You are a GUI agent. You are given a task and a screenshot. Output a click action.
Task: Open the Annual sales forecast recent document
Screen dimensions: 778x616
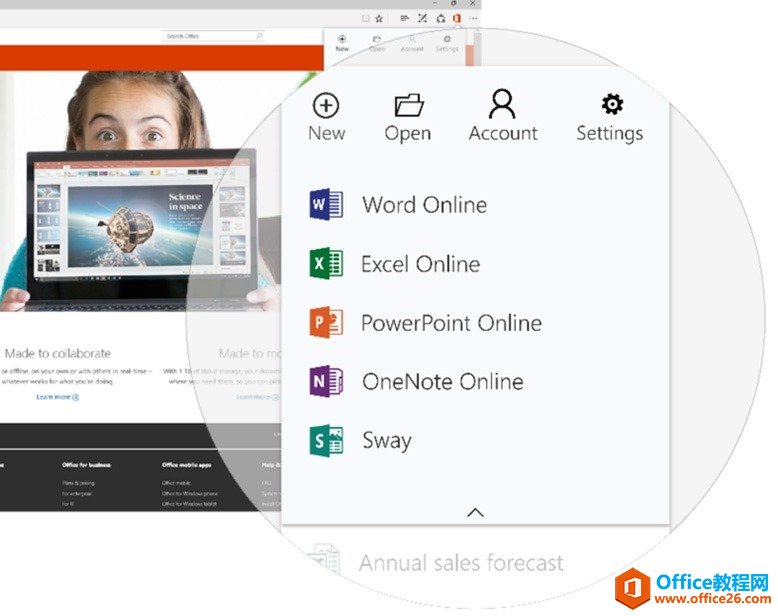(436, 562)
